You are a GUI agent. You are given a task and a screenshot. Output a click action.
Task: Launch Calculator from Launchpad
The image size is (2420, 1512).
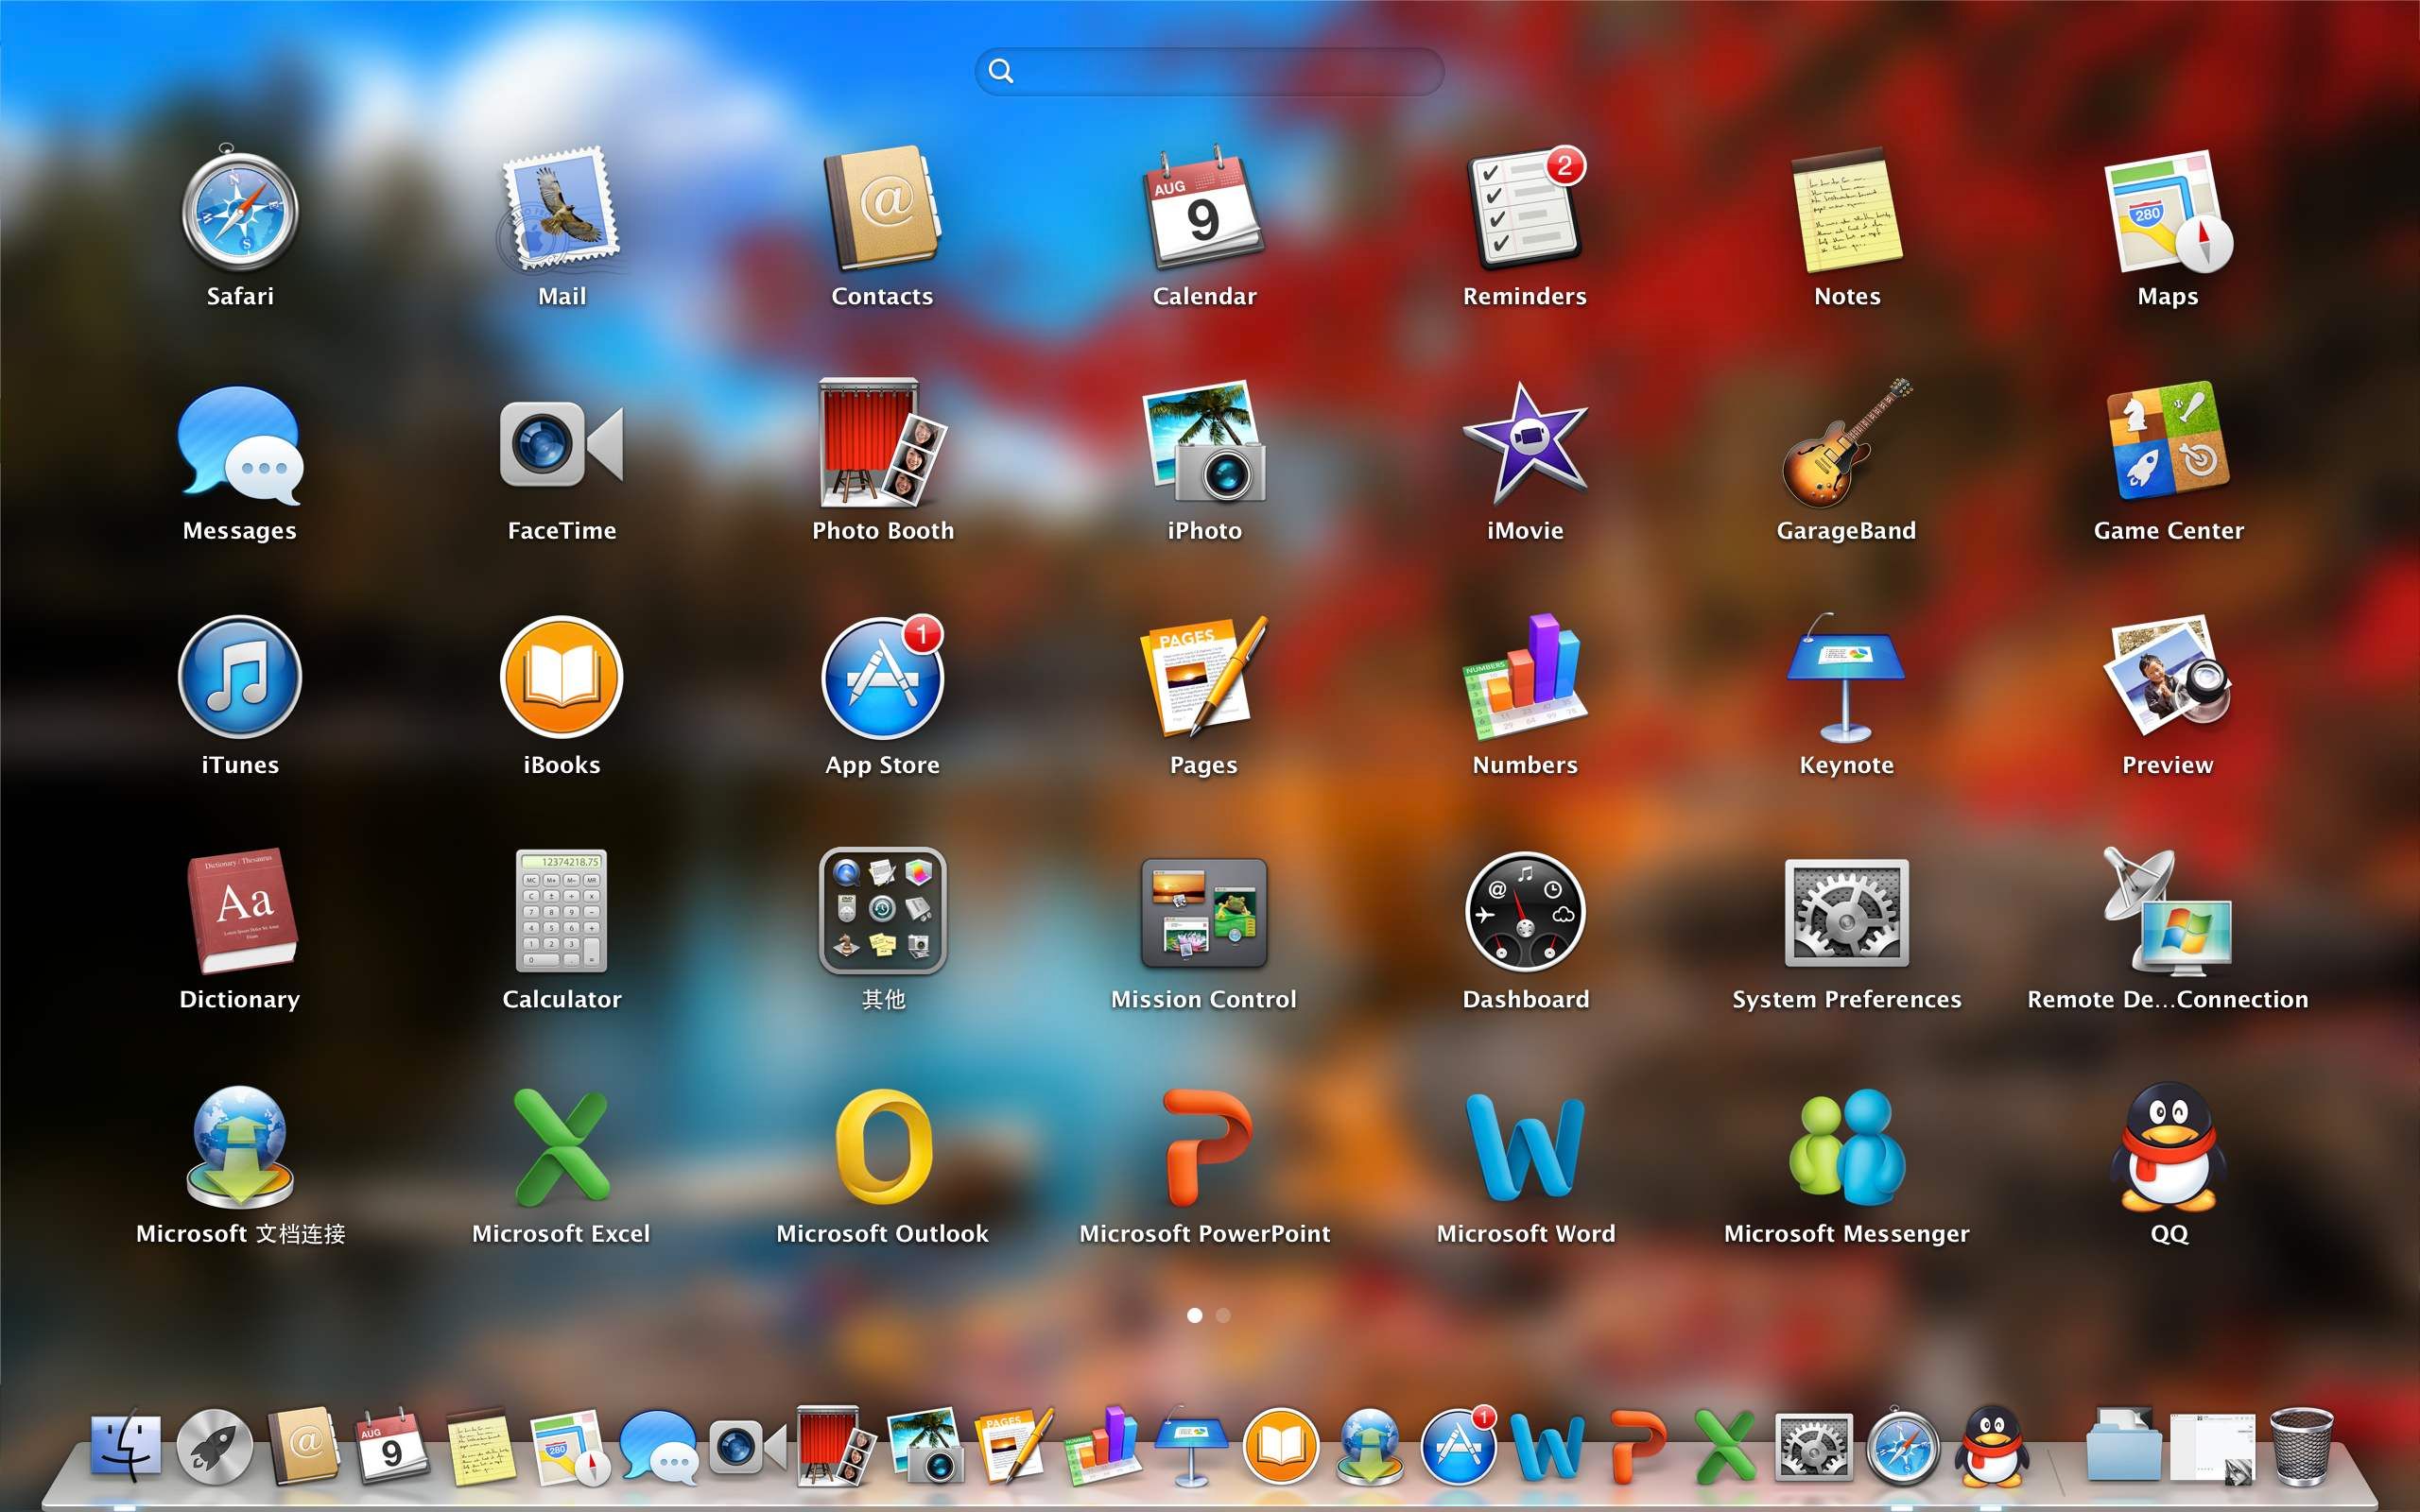tap(561, 911)
